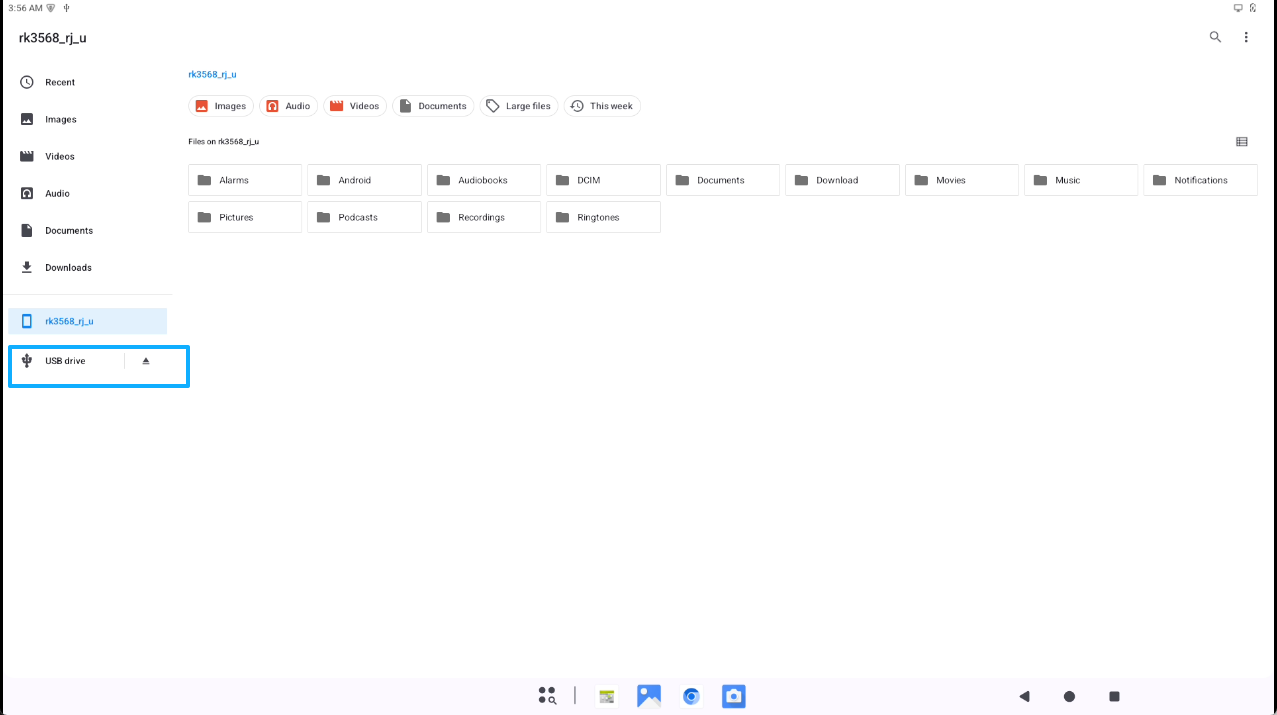Toggle the Images filter chip
Viewport: 1277px width, 715px height.
[221, 106]
